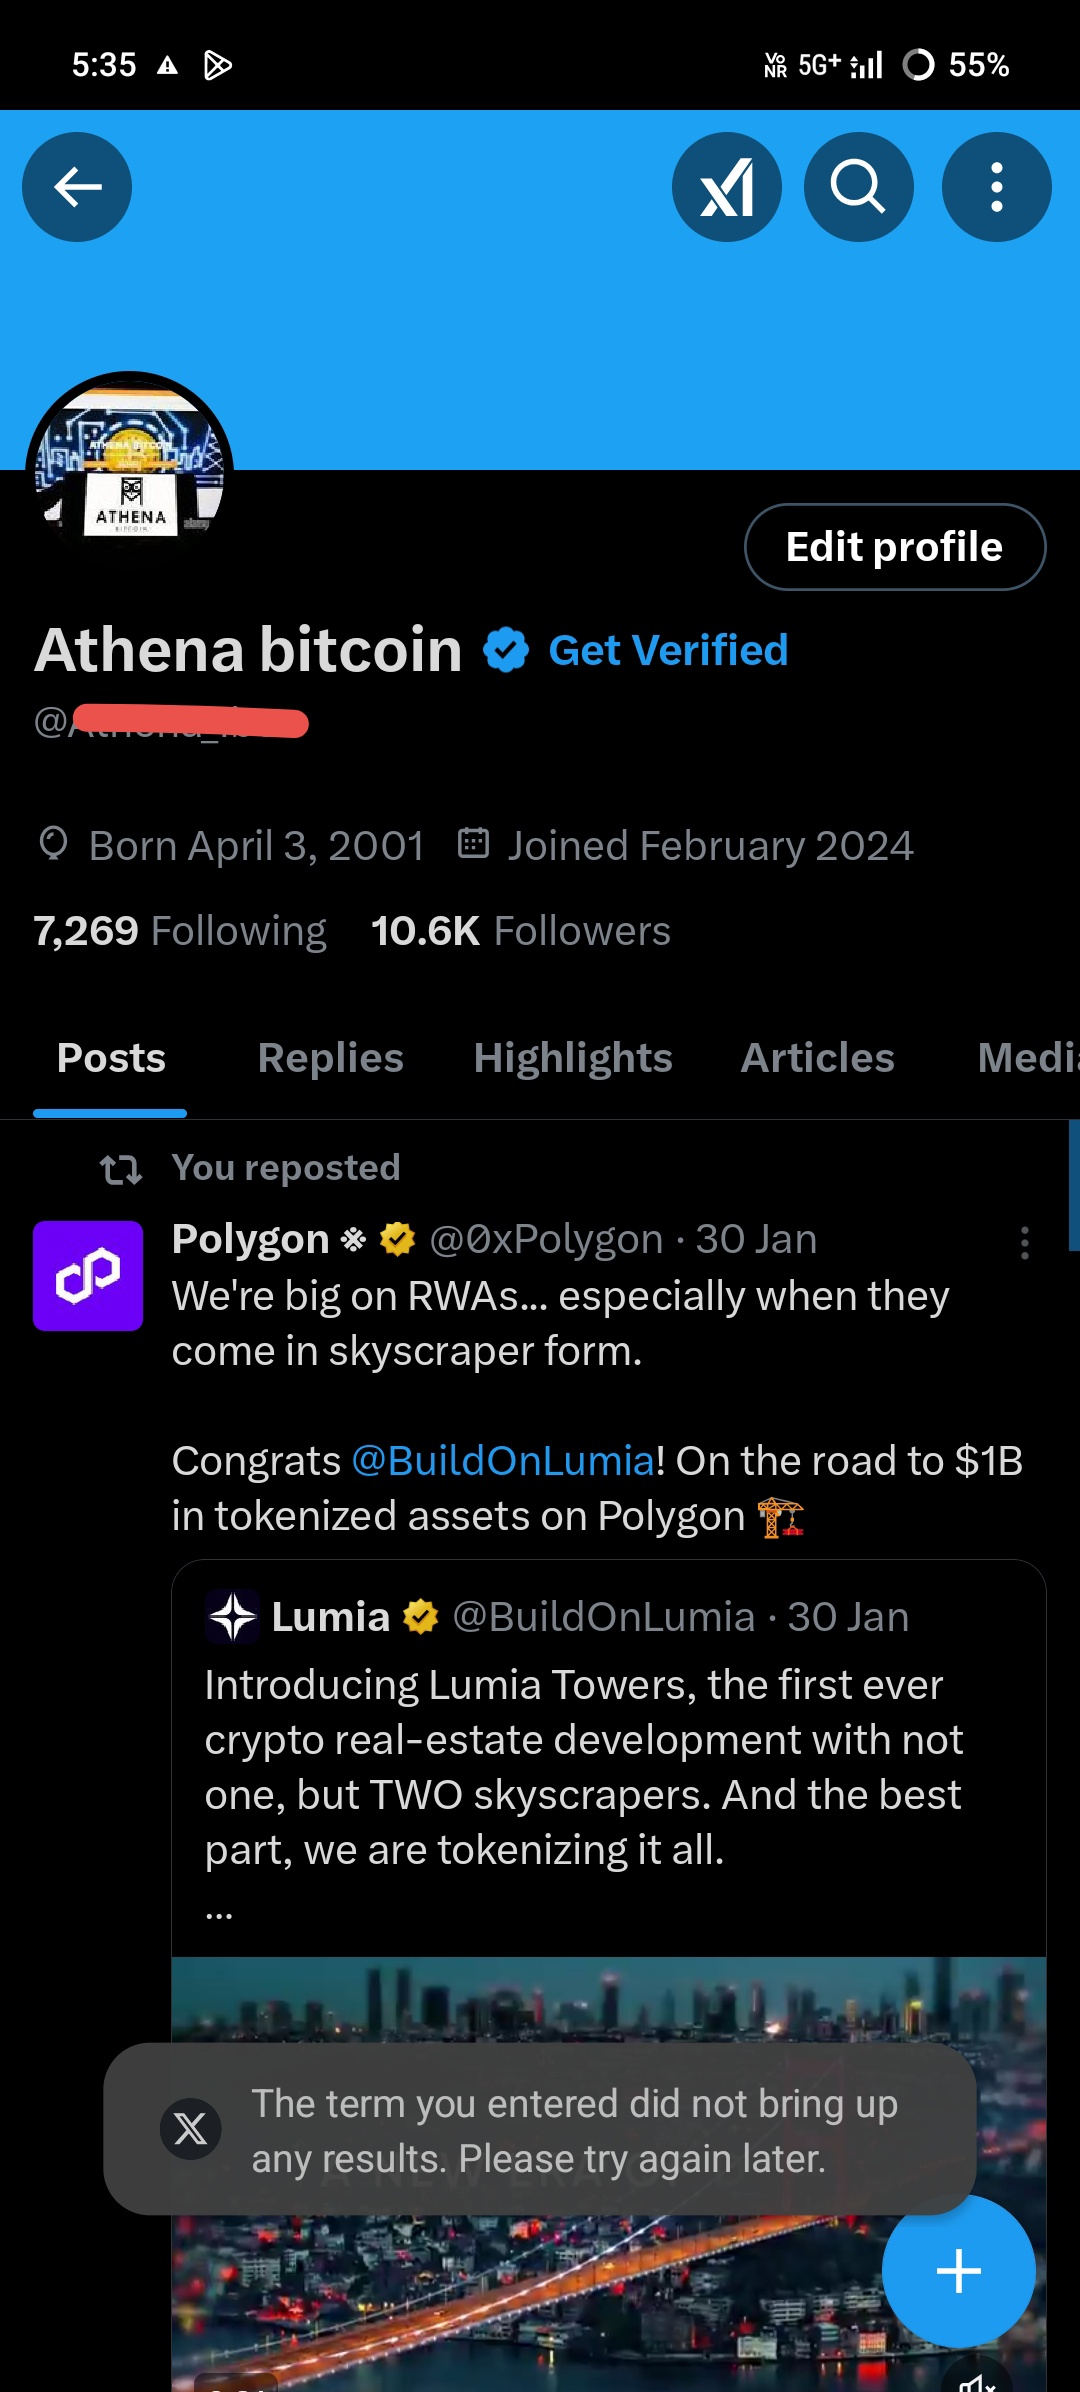Toggle the video mute speaker icon
This screenshot has width=1080, height=2392.
tap(975, 2382)
